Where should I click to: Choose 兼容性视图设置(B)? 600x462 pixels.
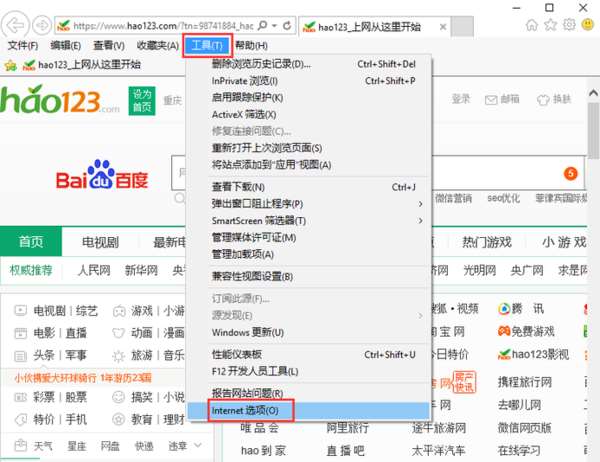(309, 276)
